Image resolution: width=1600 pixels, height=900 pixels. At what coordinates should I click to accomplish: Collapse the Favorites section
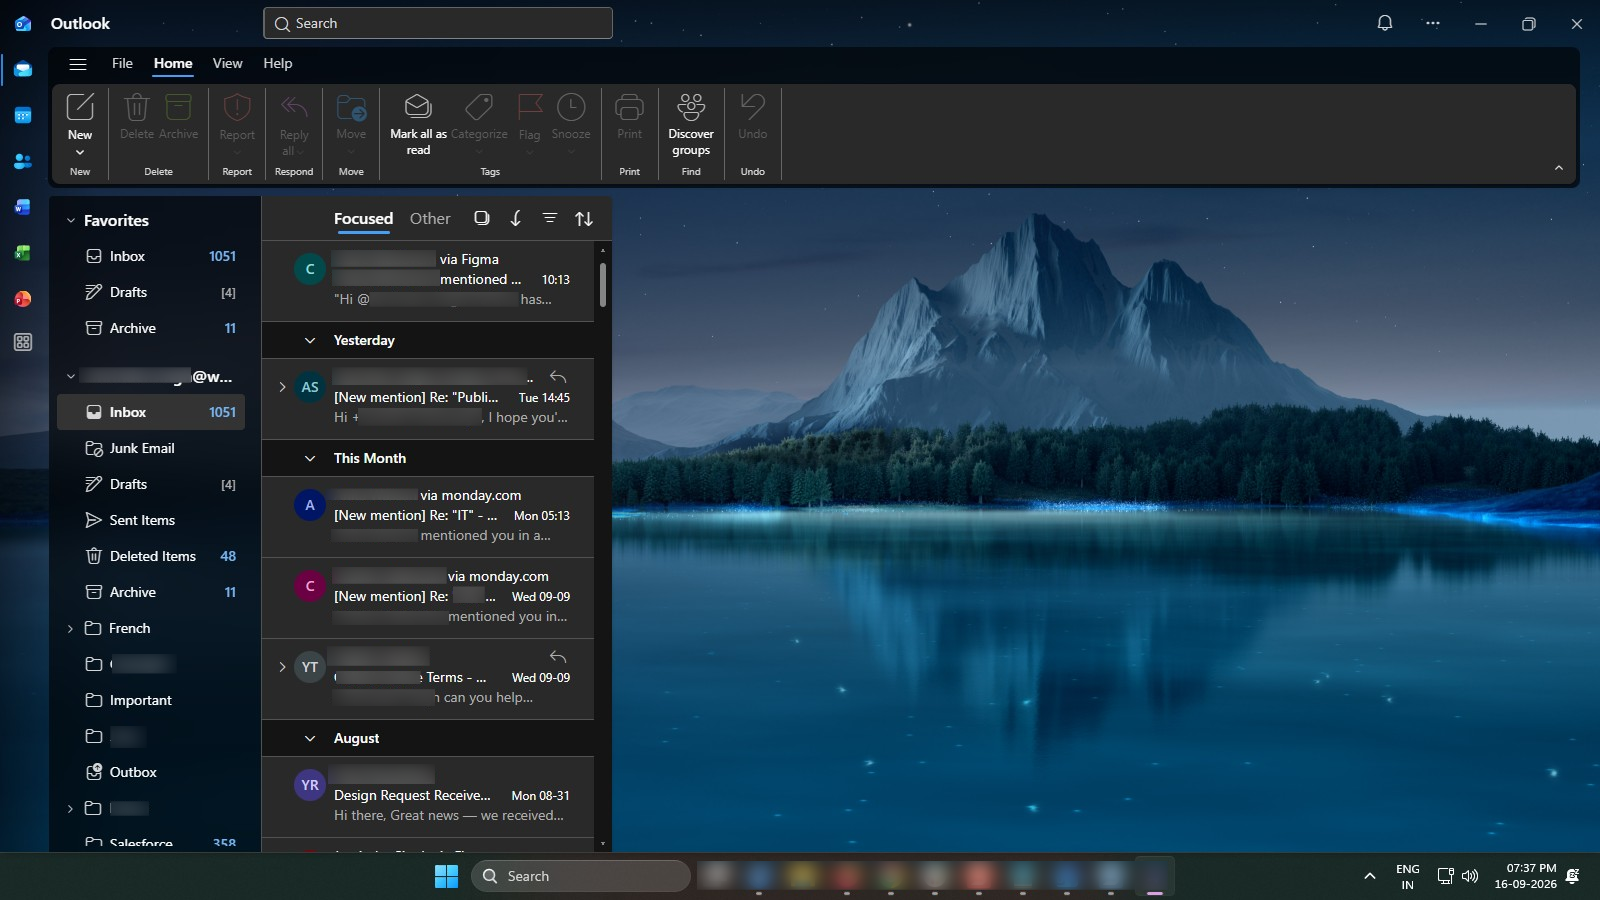tap(70, 220)
